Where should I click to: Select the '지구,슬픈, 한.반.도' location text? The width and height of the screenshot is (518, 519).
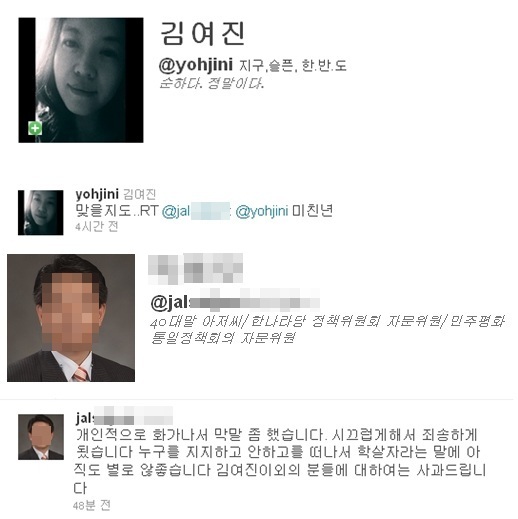point(293,65)
